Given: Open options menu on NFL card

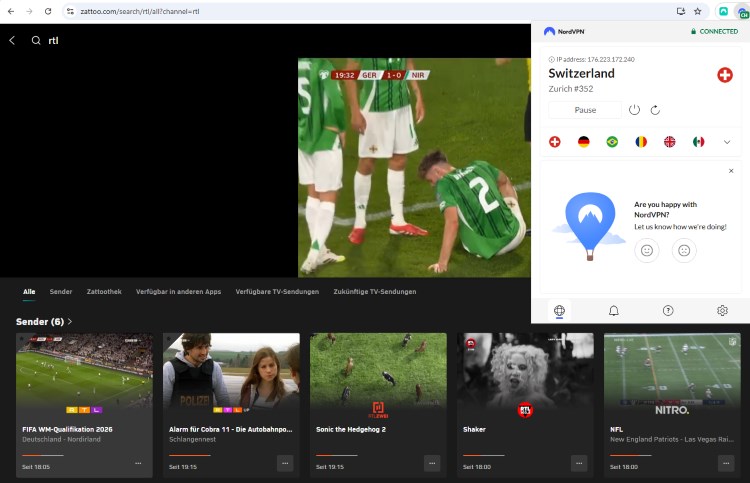Looking at the screenshot, I should (x=726, y=463).
